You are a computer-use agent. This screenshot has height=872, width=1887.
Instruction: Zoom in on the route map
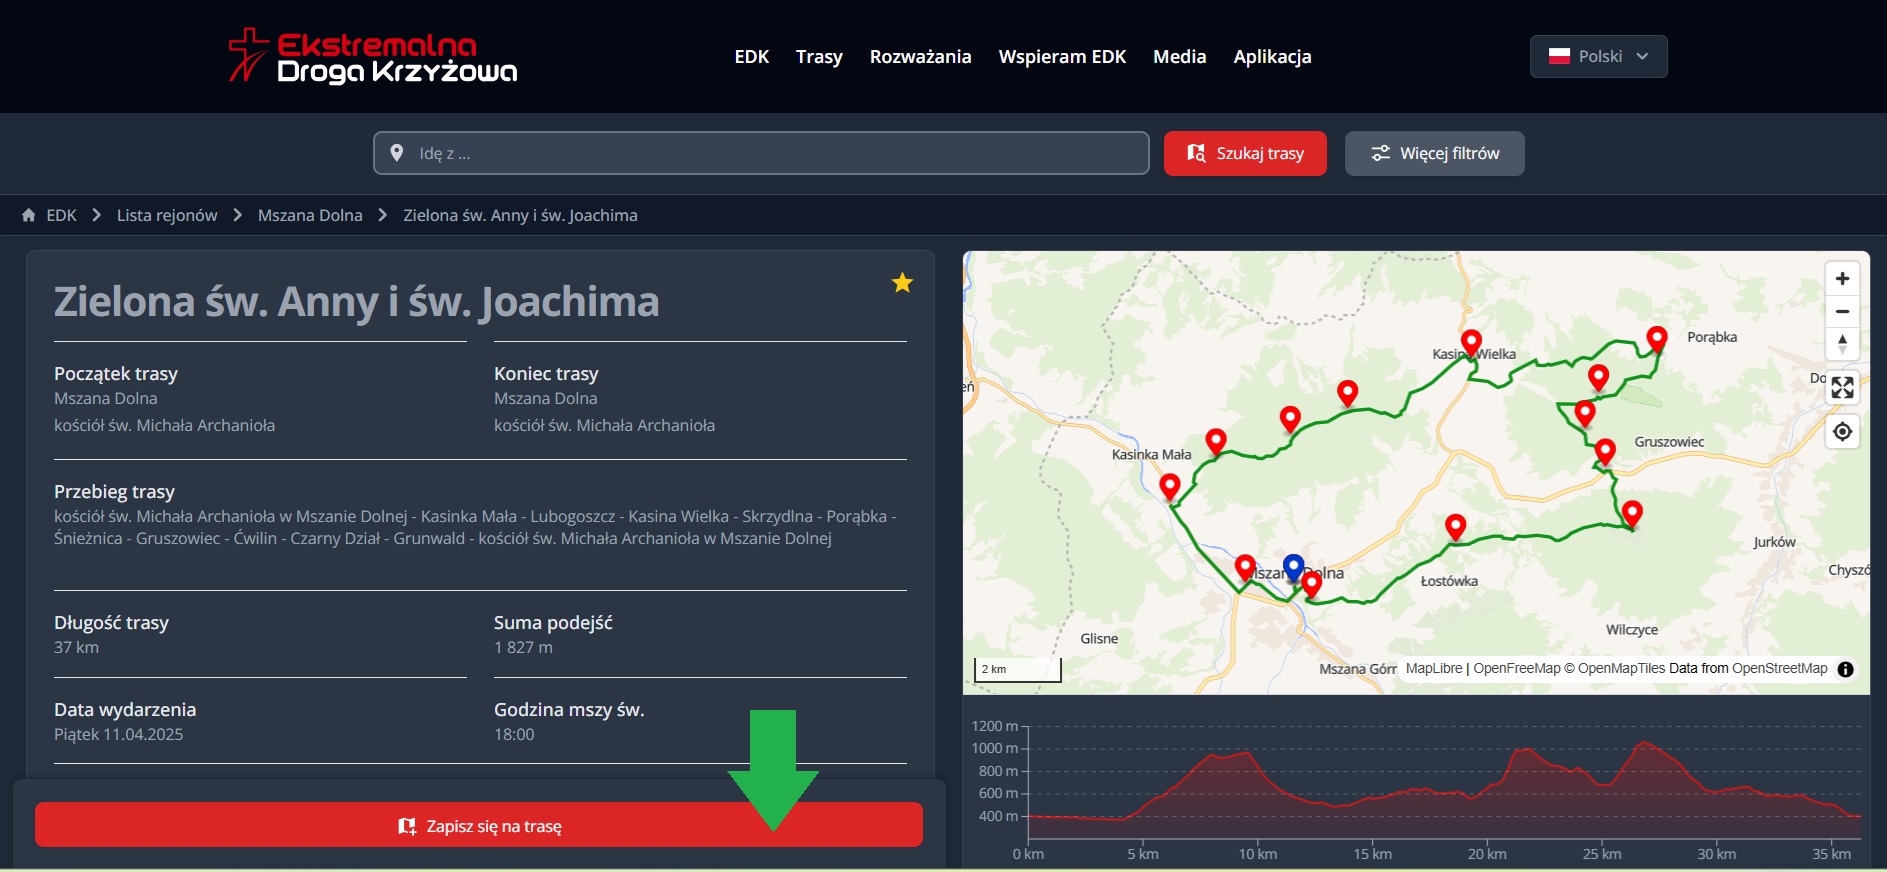click(1842, 279)
